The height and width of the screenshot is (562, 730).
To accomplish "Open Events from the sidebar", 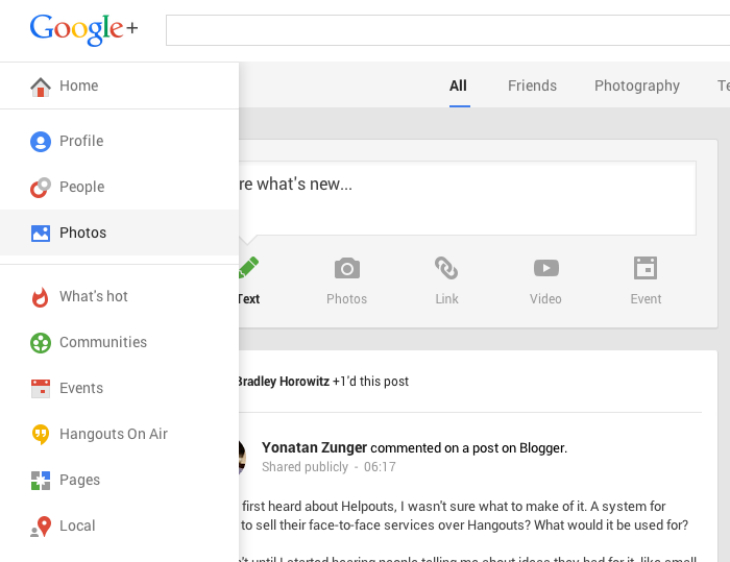I will pyautogui.click(x=119, y=388).
